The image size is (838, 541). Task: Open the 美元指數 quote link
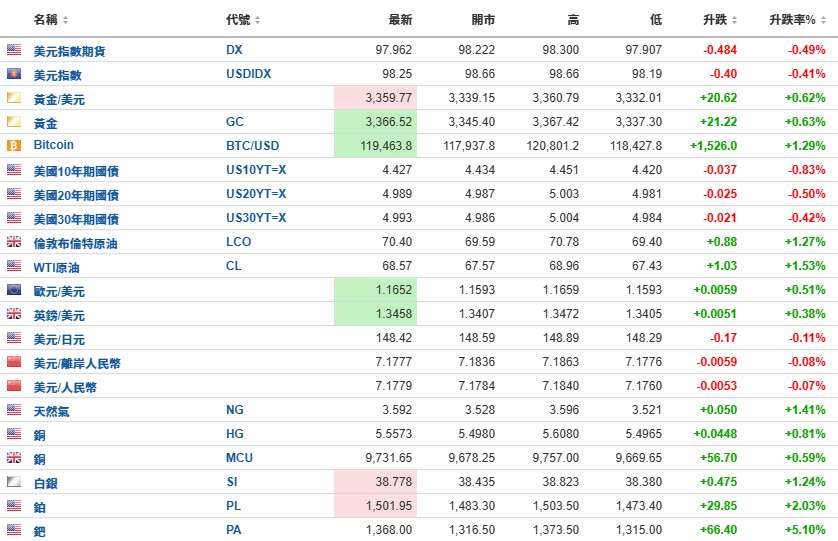tap(58, 75)
